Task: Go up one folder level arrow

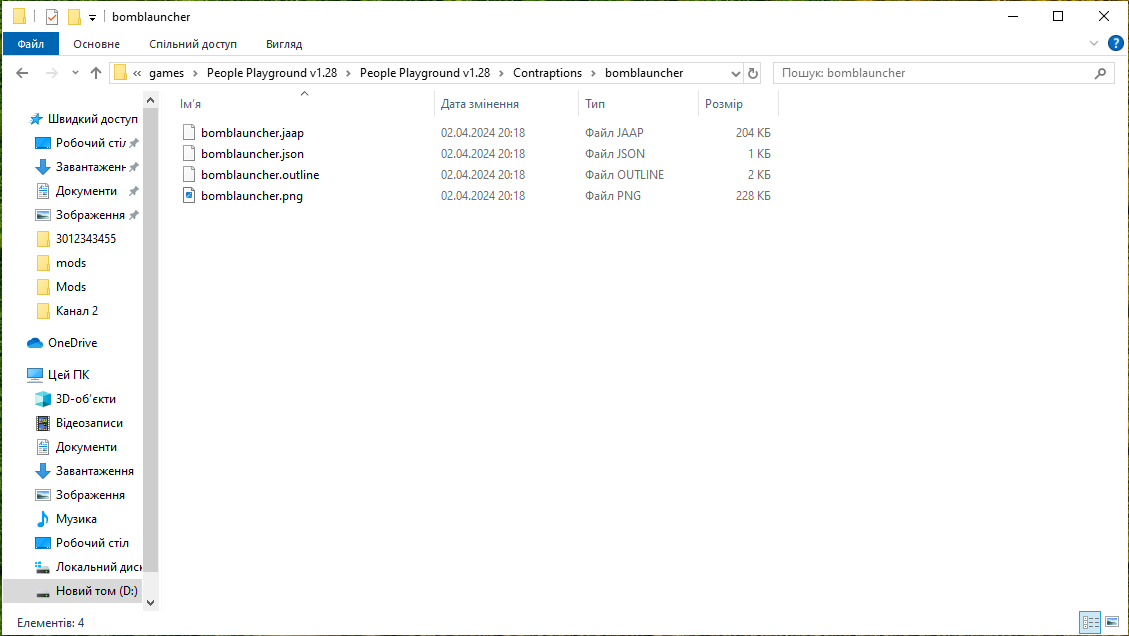Action: pyautogui.click(x=96, y=73)
